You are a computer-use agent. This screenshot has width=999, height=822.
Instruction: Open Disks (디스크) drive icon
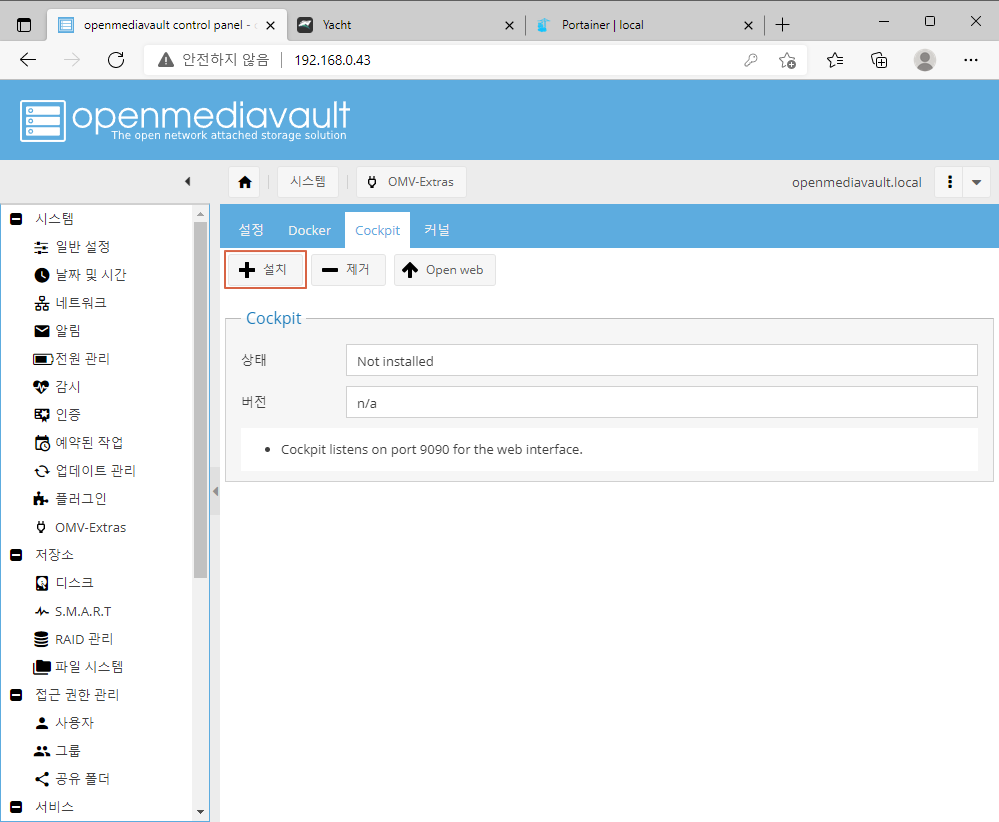click(x=41, y=583)
